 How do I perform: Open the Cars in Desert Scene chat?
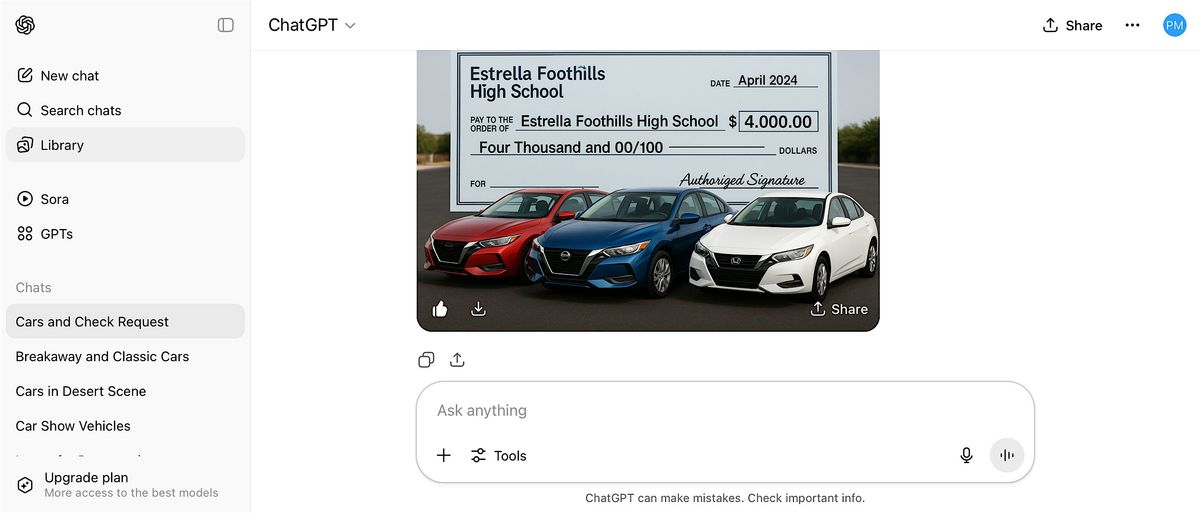tap(125, 391)
